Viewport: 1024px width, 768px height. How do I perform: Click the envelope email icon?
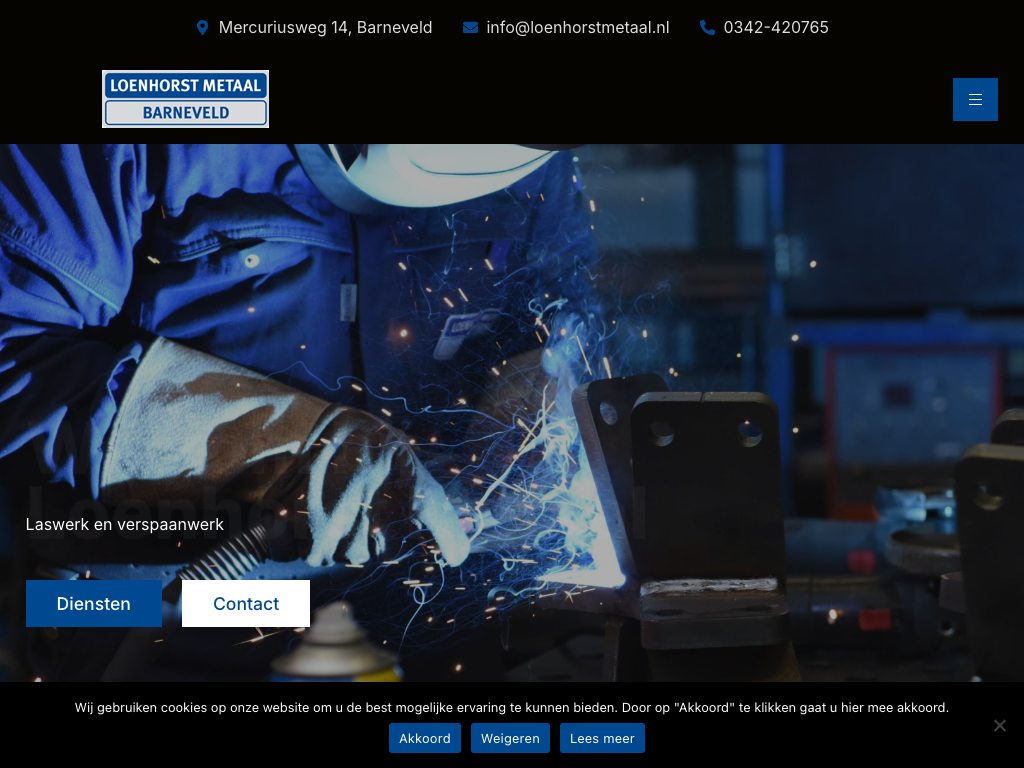(470, 28)
